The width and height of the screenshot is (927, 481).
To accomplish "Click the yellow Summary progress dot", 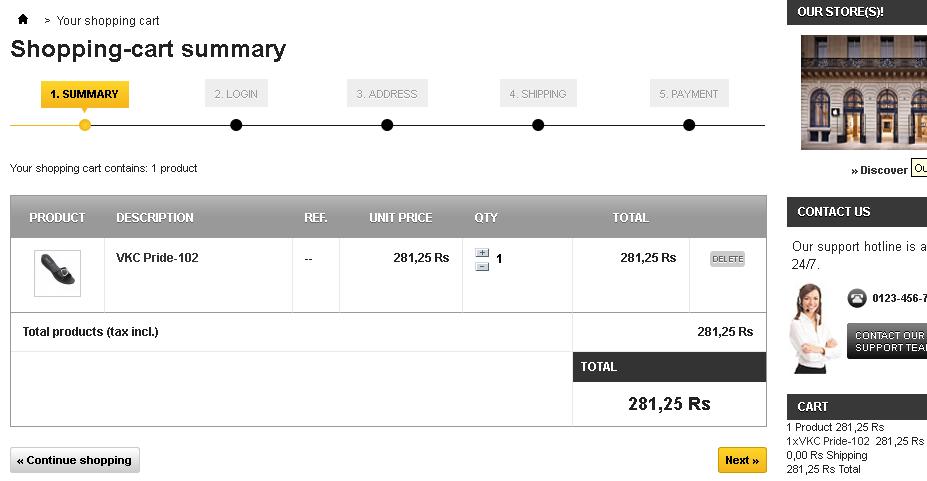I will [85, 125].
